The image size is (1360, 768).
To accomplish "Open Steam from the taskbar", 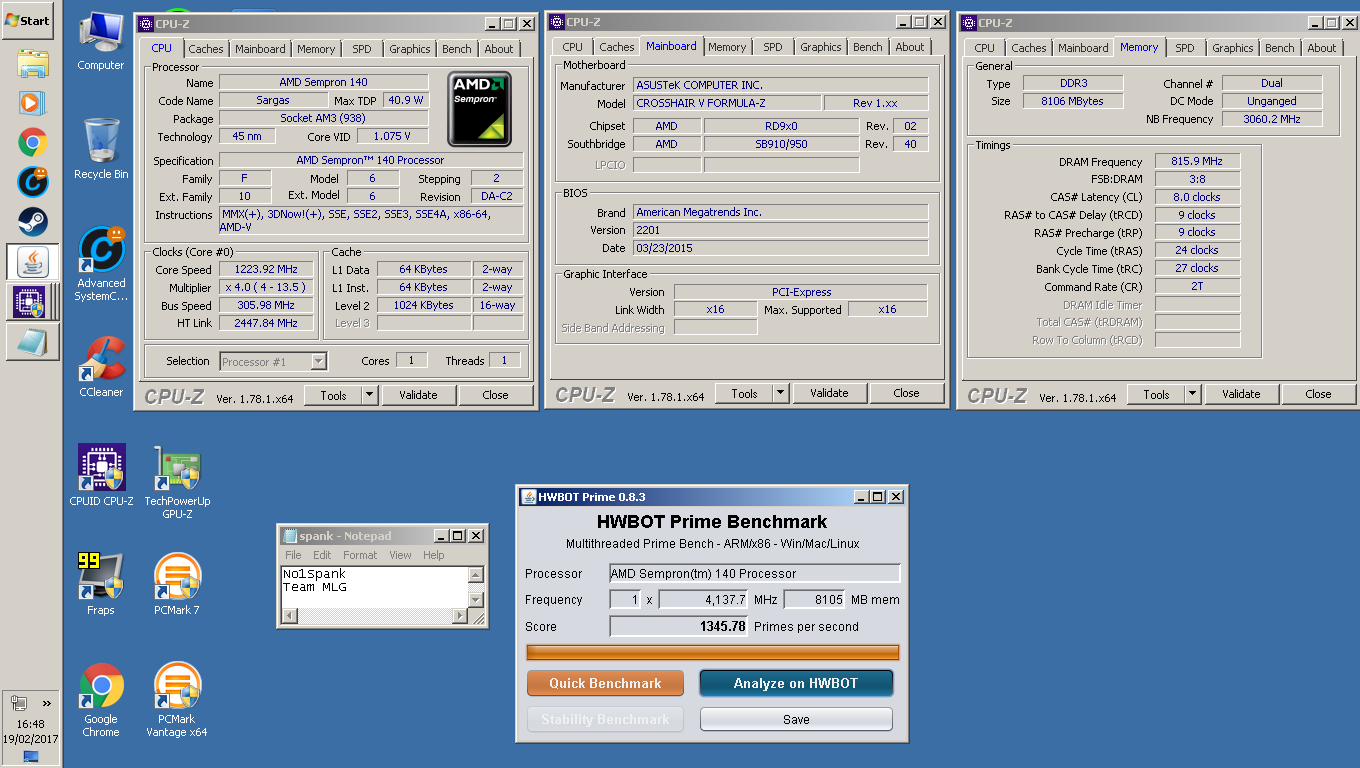I will (x=32, y=221).
